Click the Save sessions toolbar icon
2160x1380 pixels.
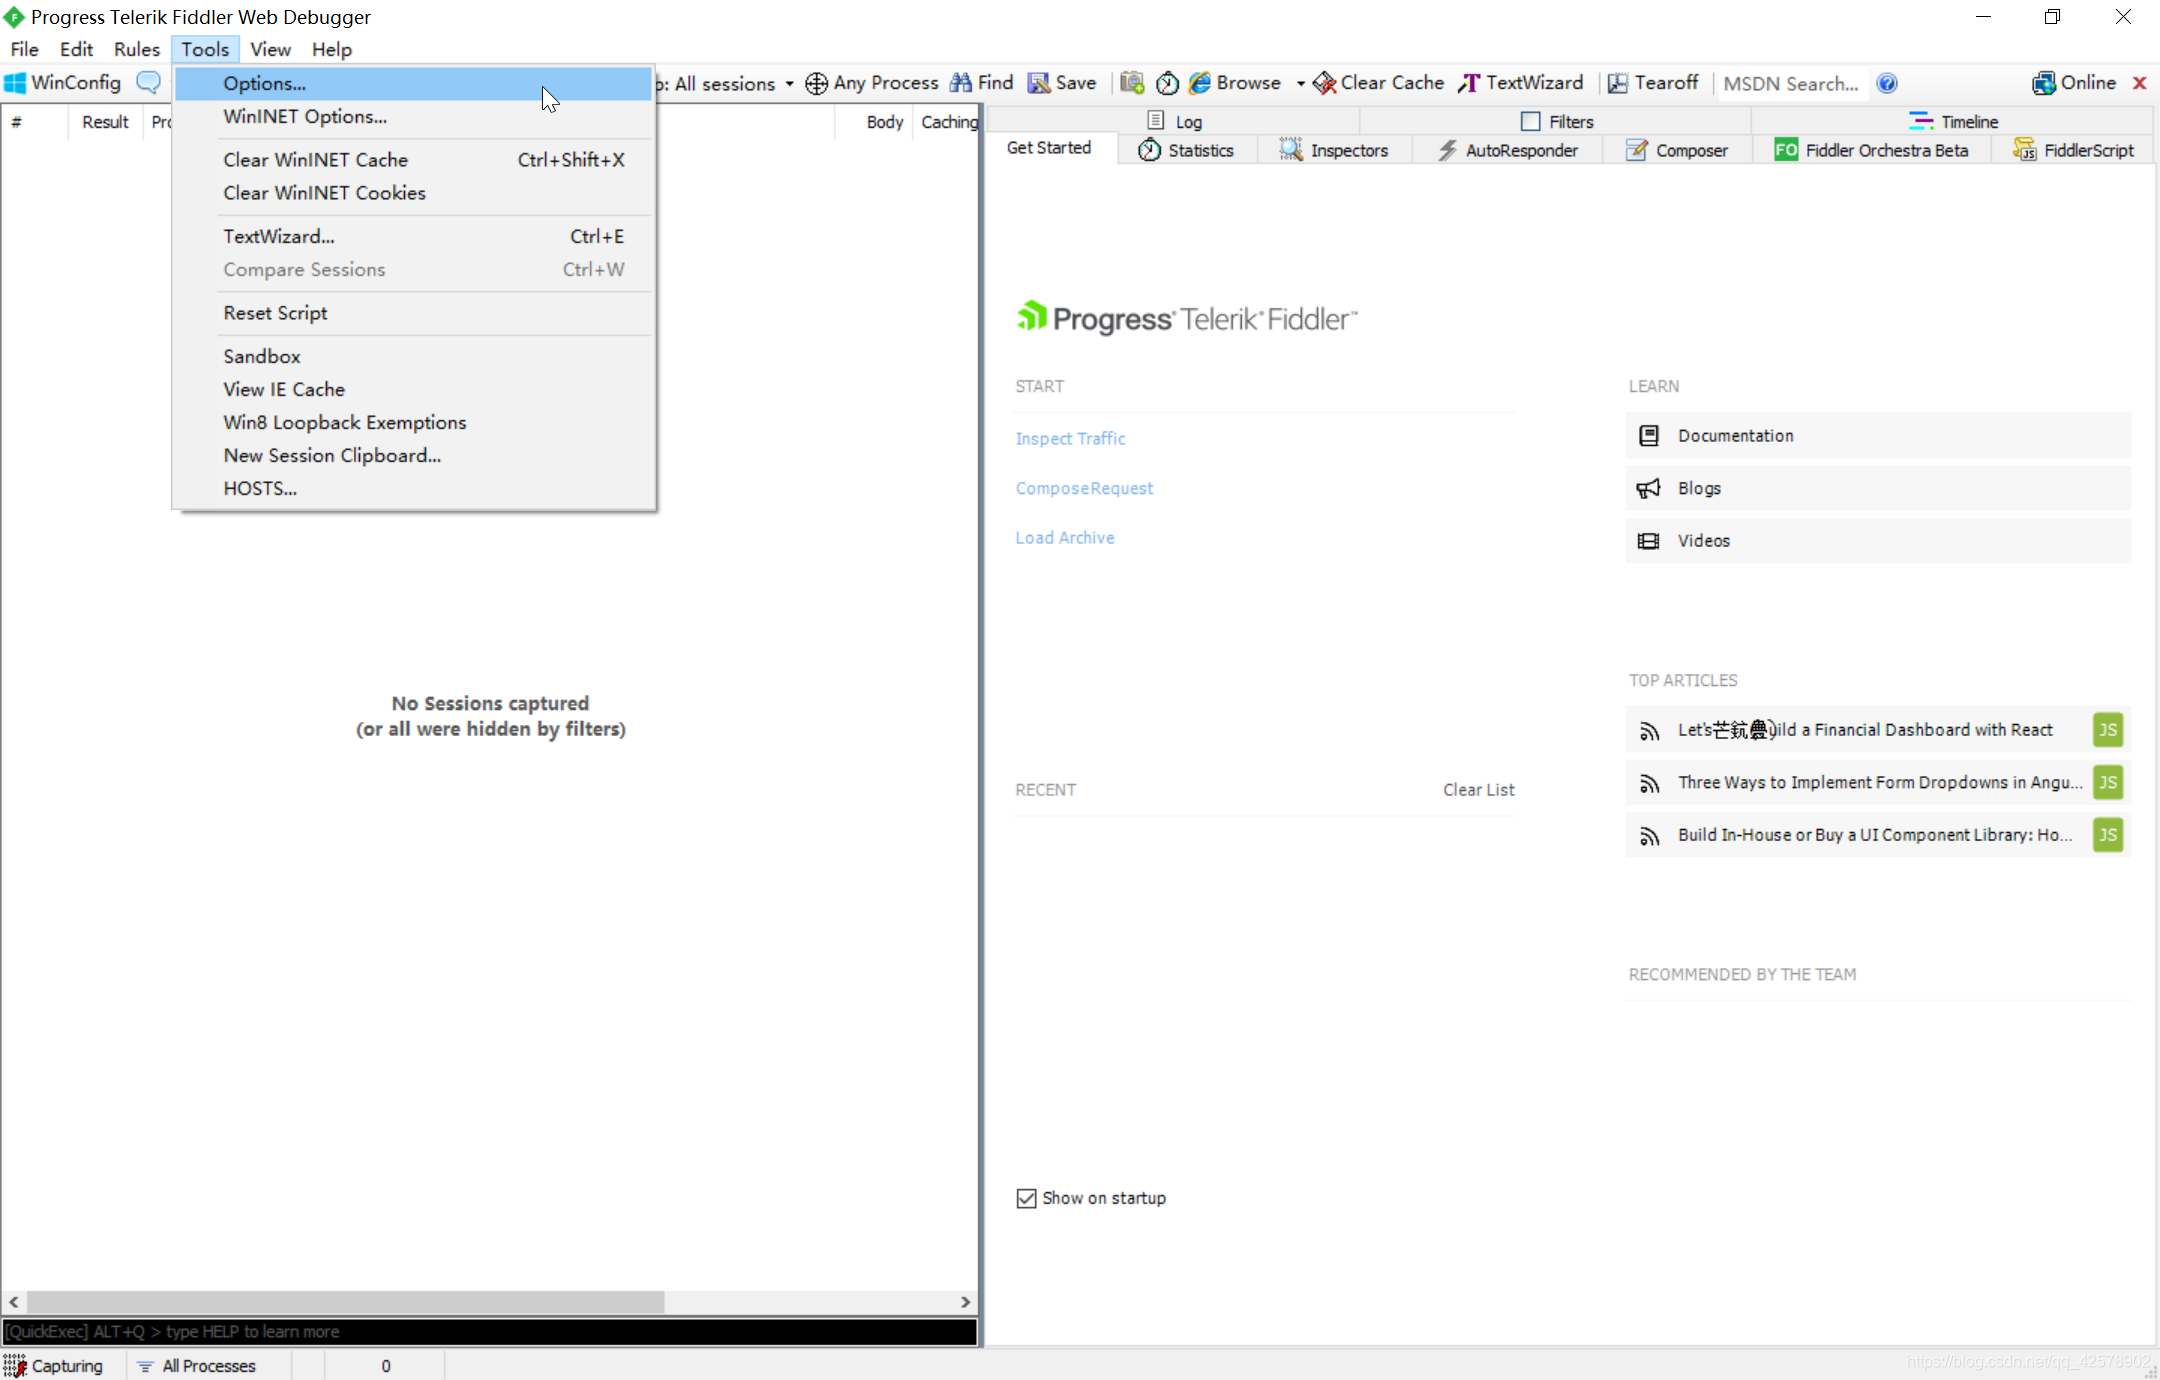coord(1039,83)
